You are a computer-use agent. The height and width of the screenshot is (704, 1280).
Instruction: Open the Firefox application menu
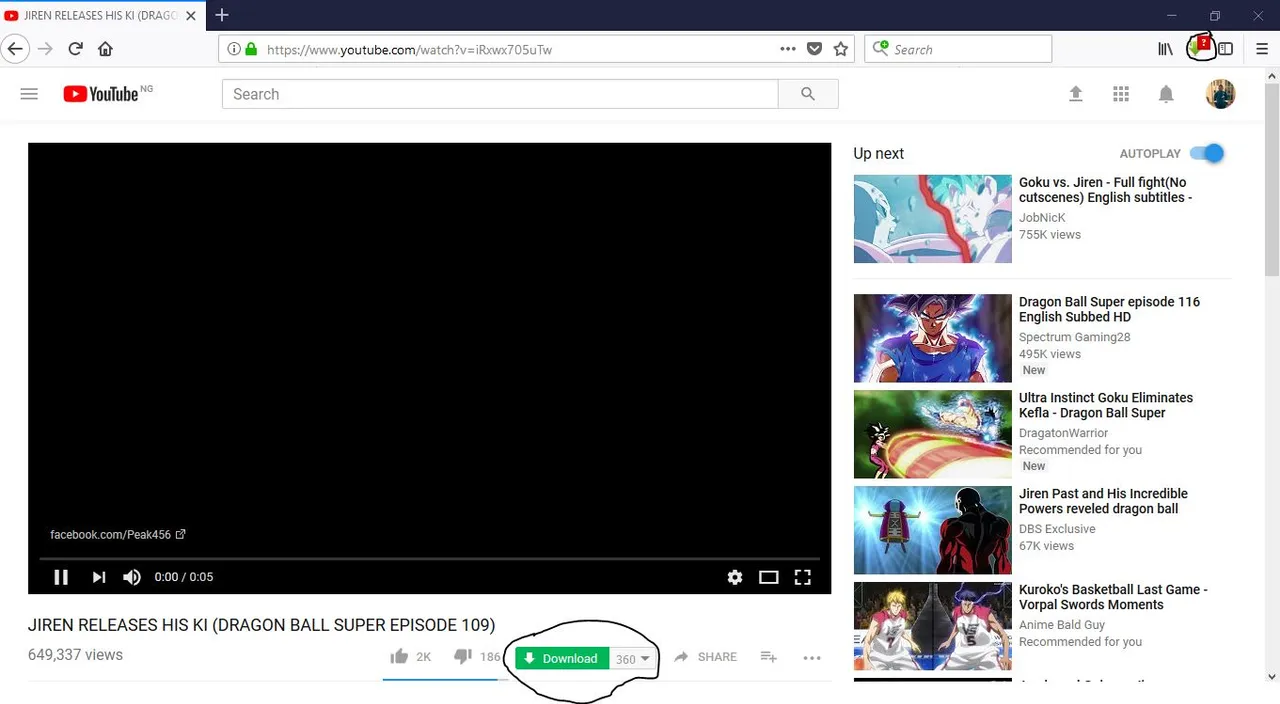click(x=1262, y=49)
